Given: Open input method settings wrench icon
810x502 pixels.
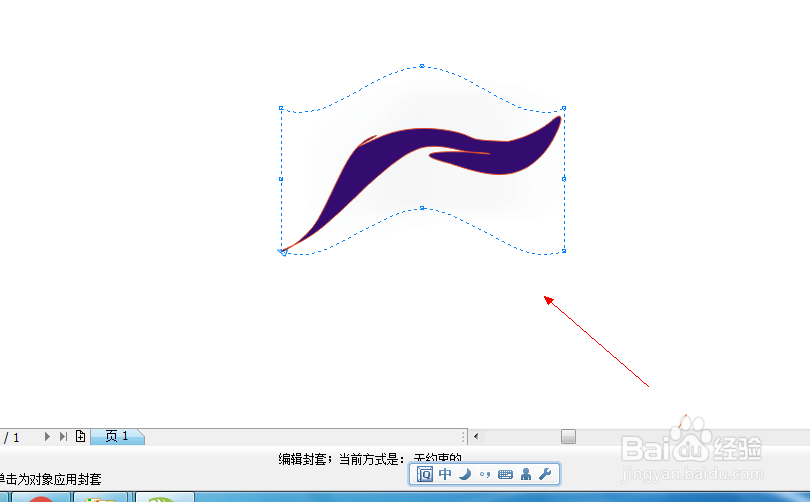Looking at the screenshot, I should coord(545,474).
